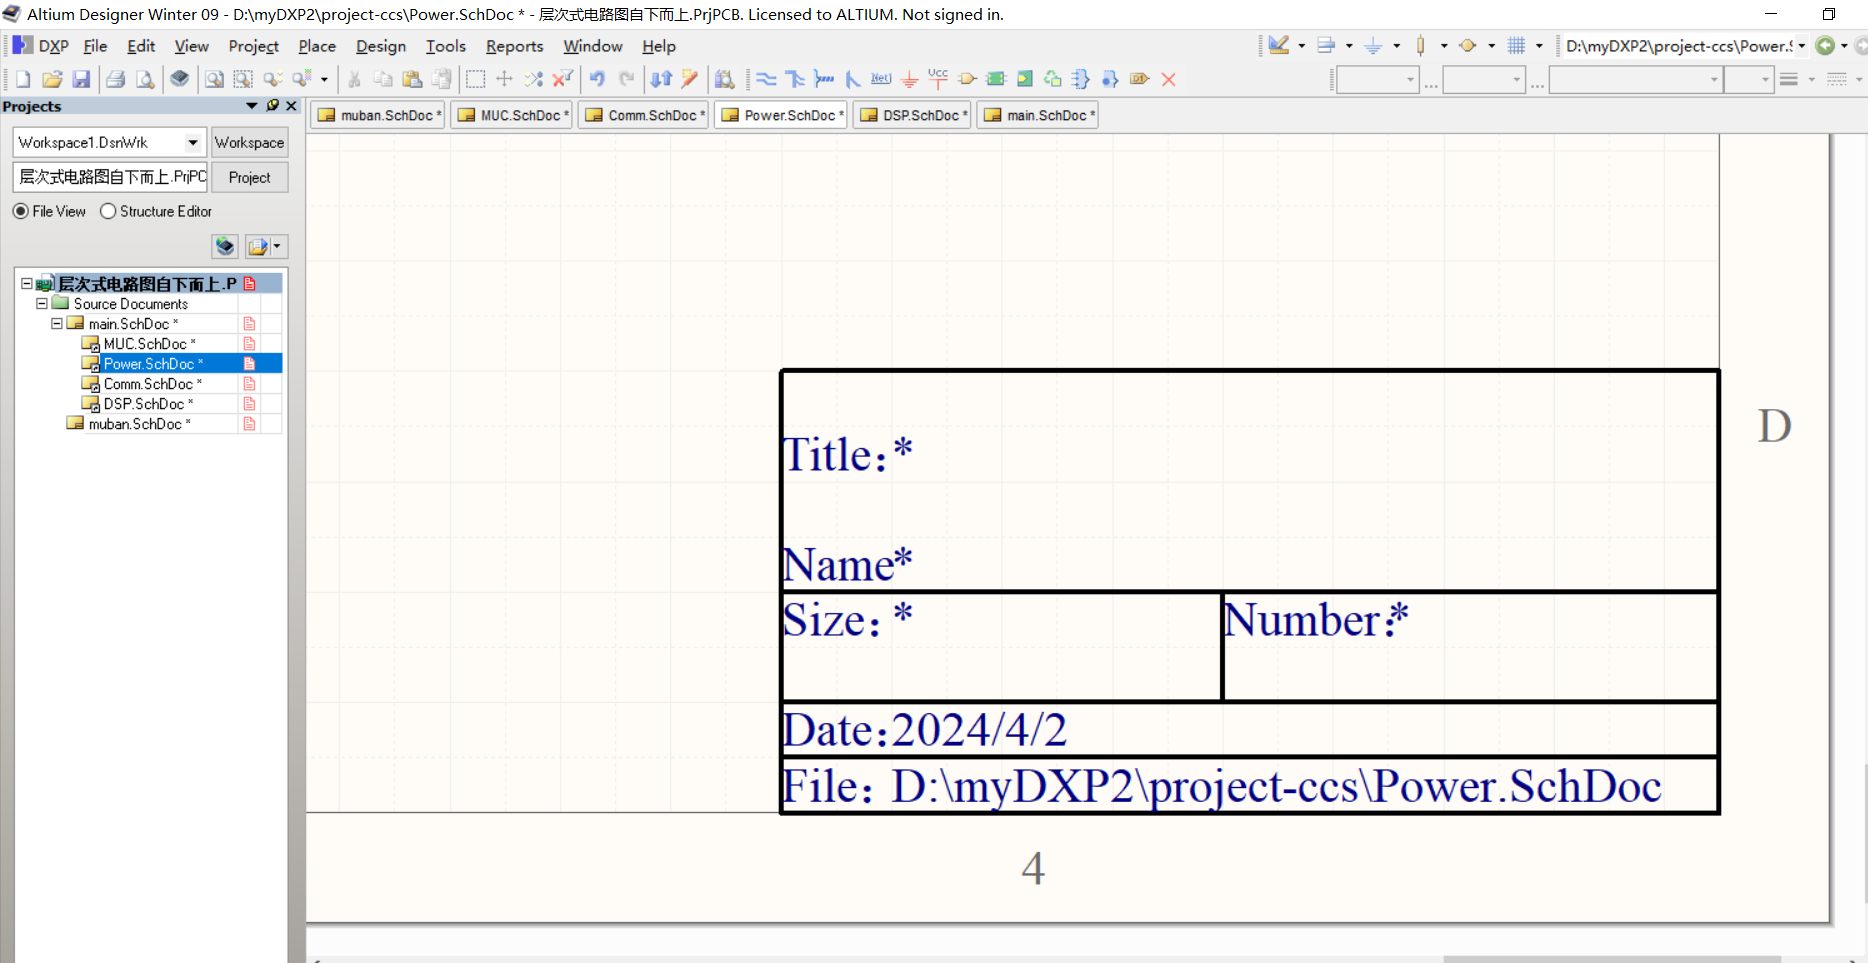Image resolution: width=1868 pixels, height=963 pixels.
Task: Activate Select Inside Area dashed rectangle tool
Action: (476, 79)
